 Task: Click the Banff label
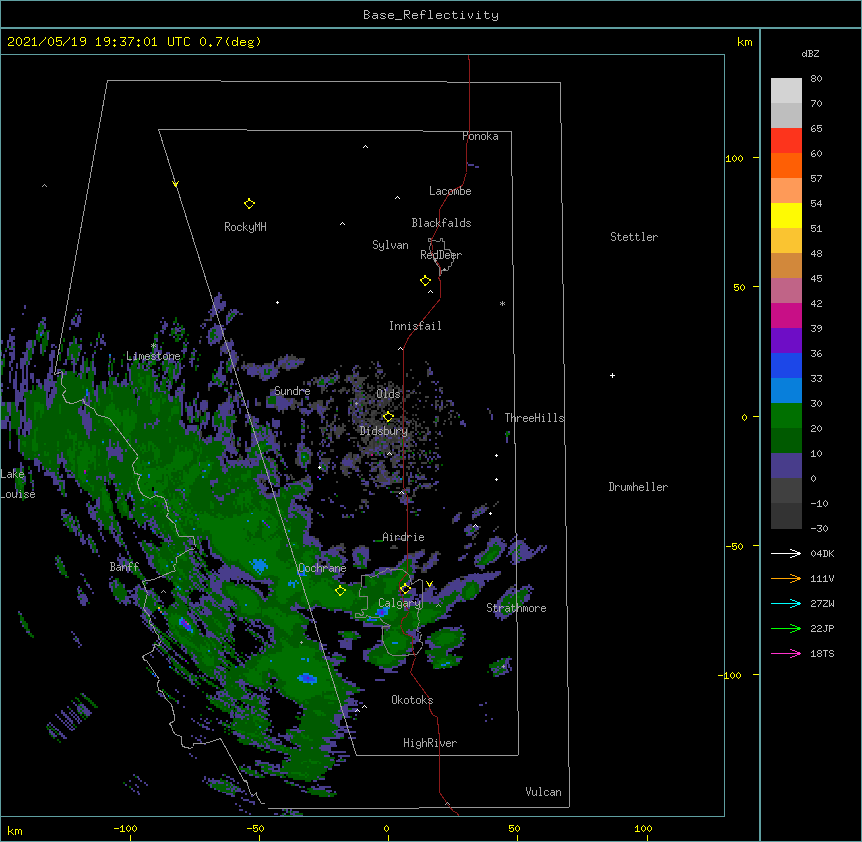(124, 567)
